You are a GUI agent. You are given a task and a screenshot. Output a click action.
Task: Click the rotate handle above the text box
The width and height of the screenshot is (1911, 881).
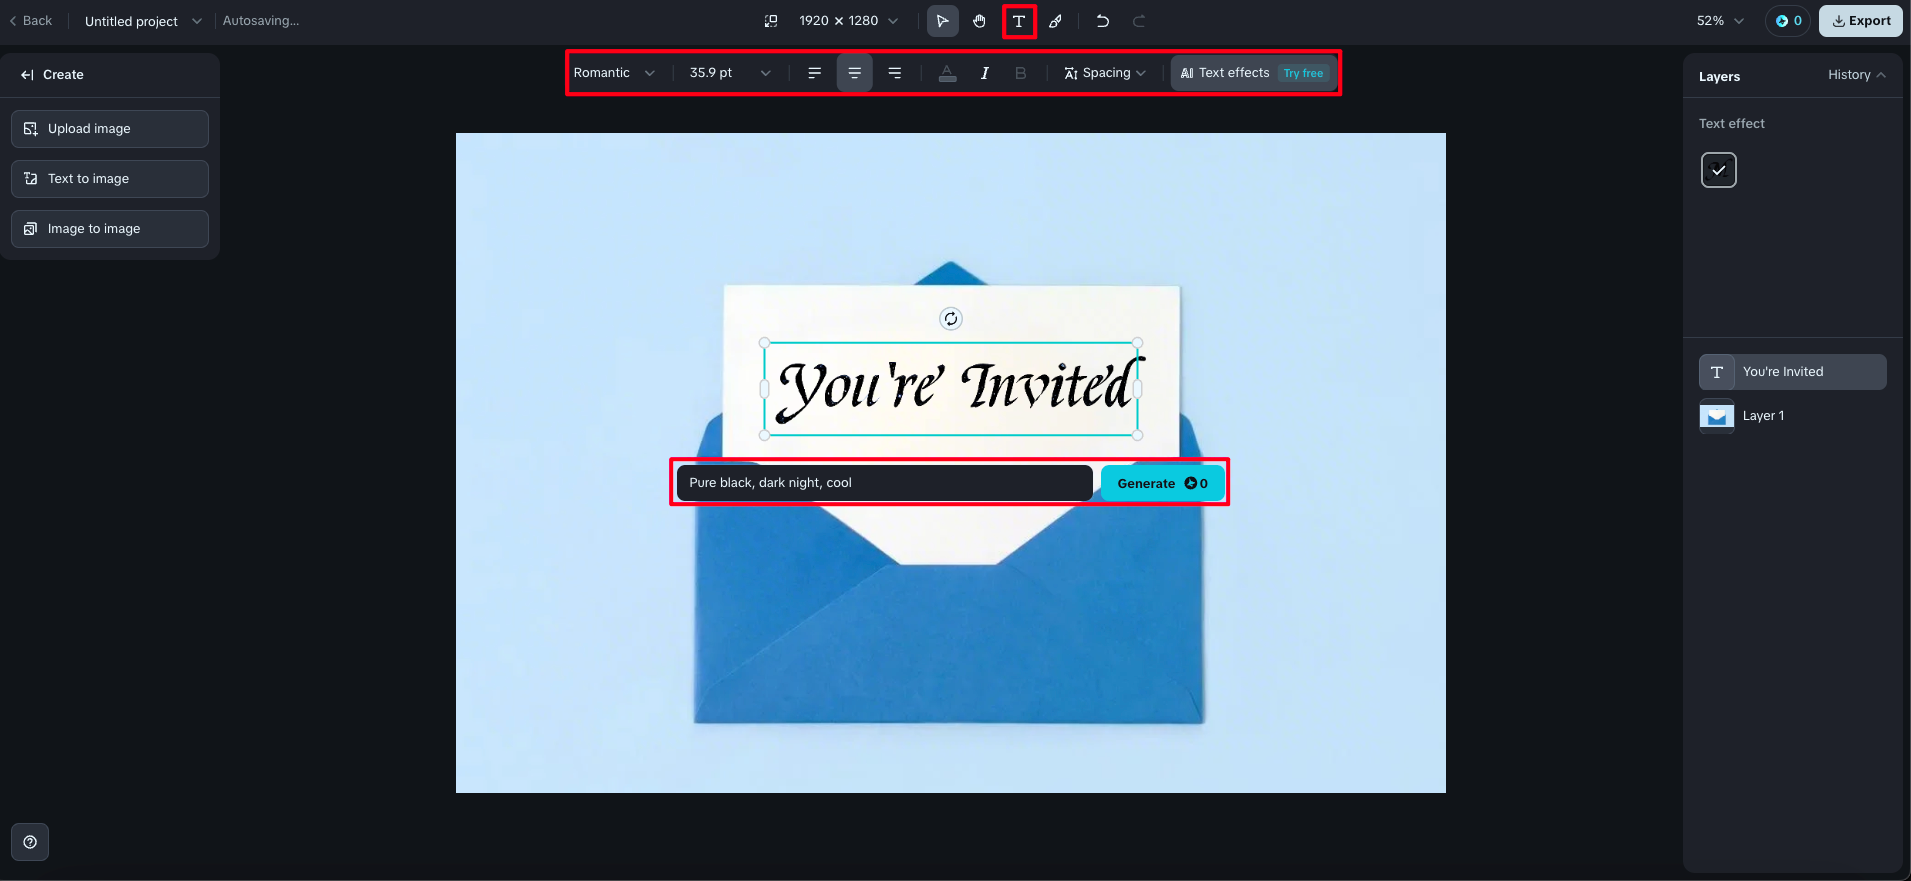[x=951, y=319]
